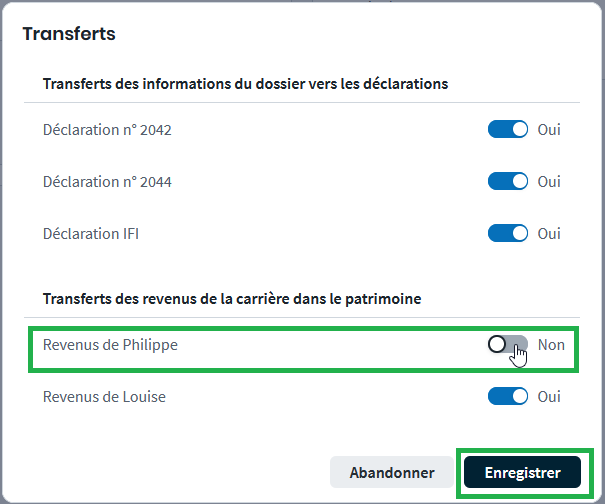Click the Revenus de Philippe label
605x504 pixels.
[x=110, y=345]
